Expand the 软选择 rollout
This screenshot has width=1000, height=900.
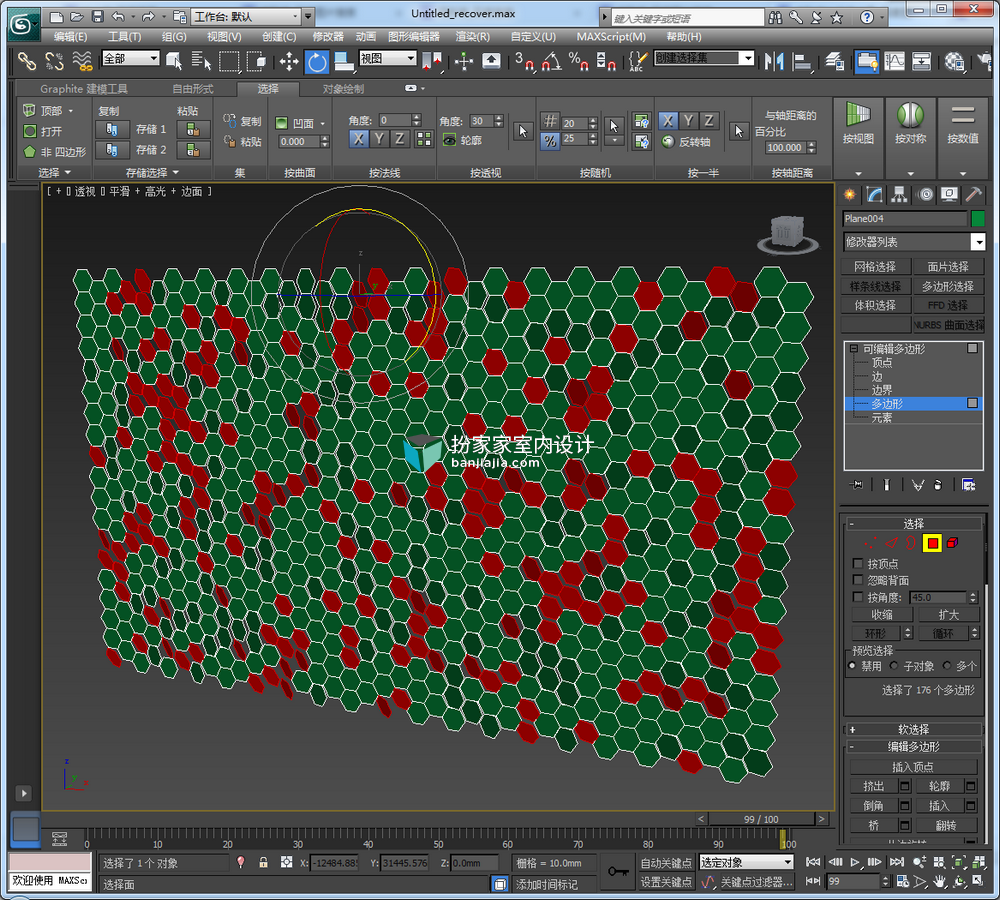[913, 730]
